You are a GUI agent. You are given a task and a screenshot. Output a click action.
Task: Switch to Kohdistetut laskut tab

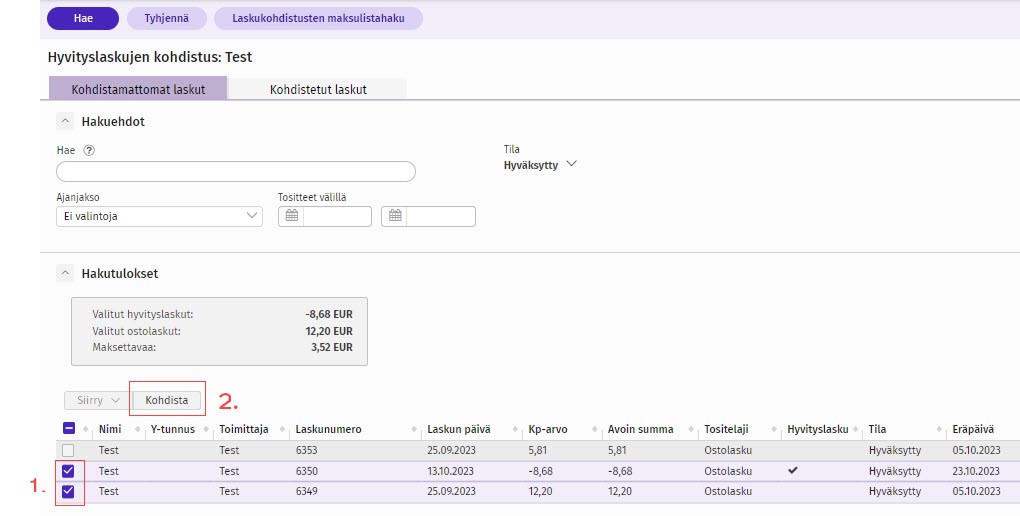pos(318,89)
